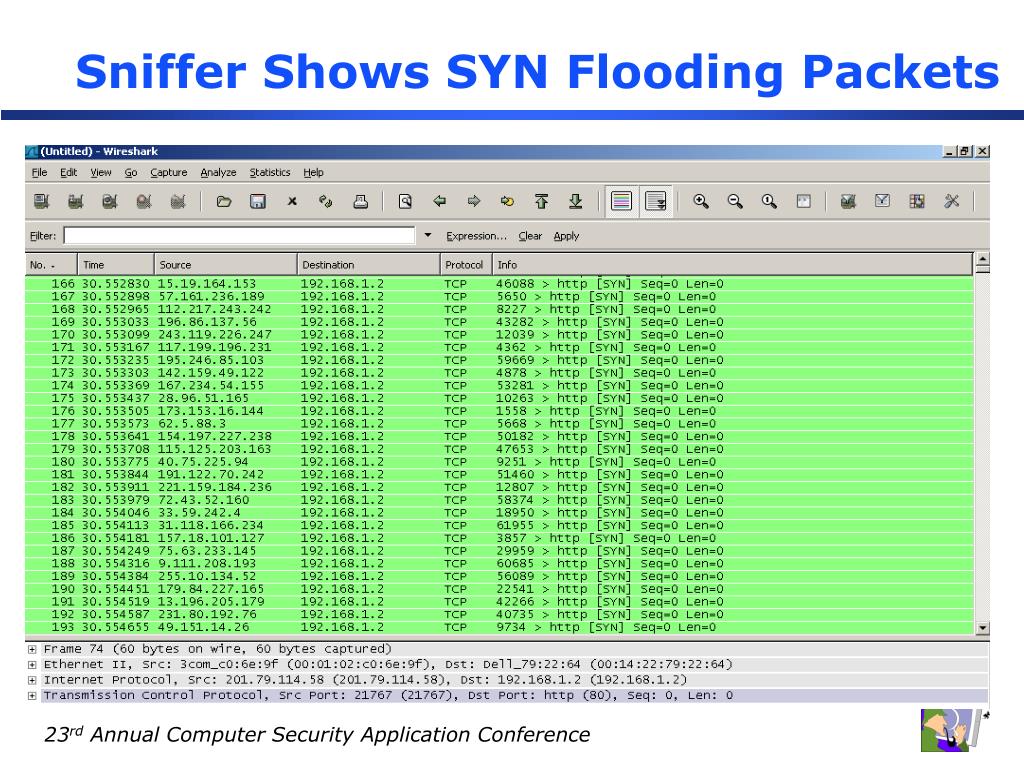Sort by the Source column header
The width and height of the screenshot is (1024, 768).
click(x=226, y=264)
